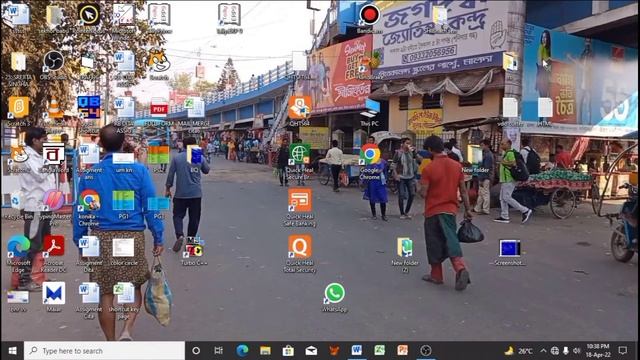Open the yellow-ring cursor shortcut icon
The width and height of the screenshot is (640, 360).
pos(89,15)
